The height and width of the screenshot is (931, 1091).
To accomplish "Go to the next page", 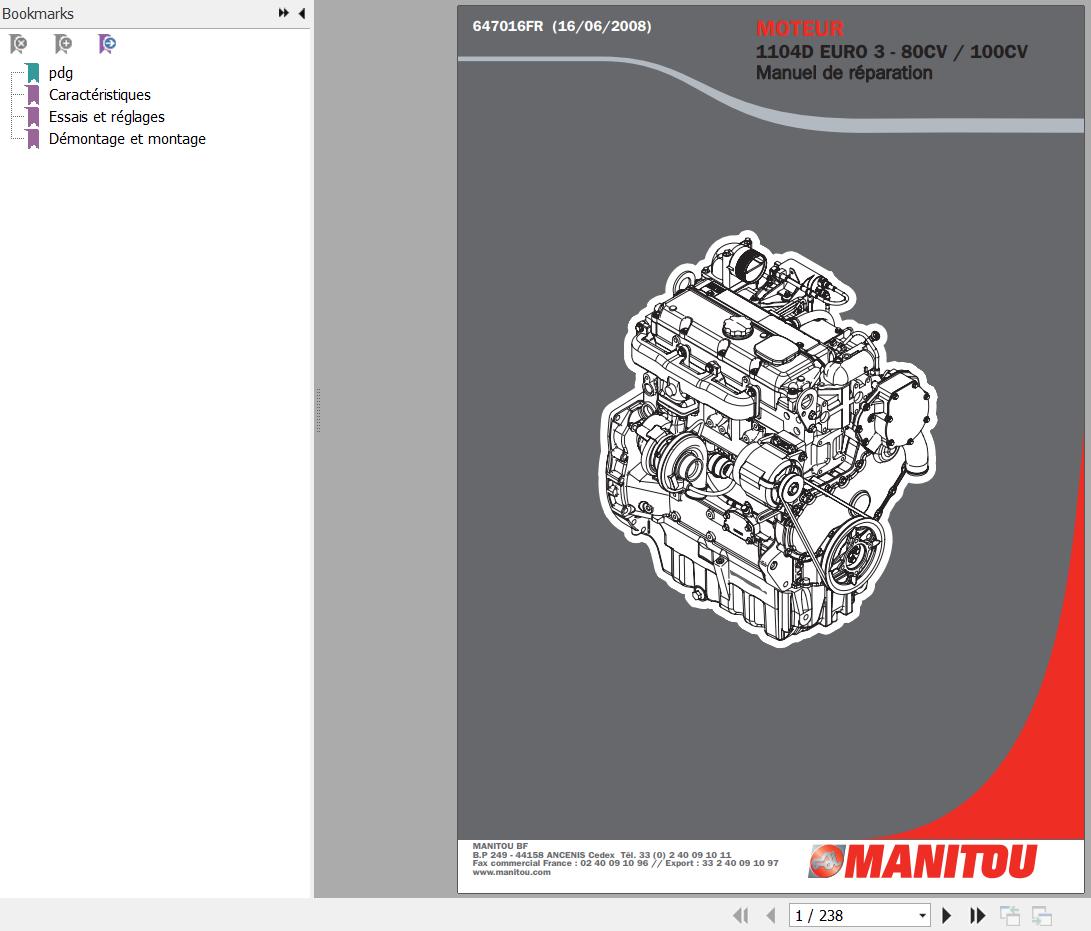I will tap(946, 916).
